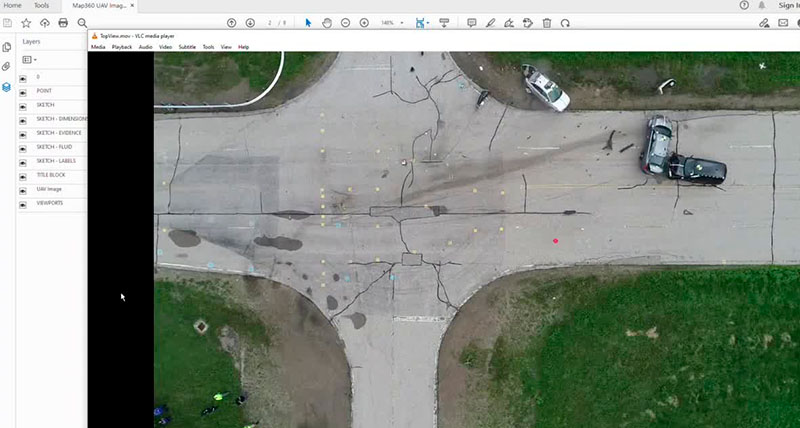The image size is (800, 428).
Task: Open the Layers panel options dropdown
Action: 28,60
